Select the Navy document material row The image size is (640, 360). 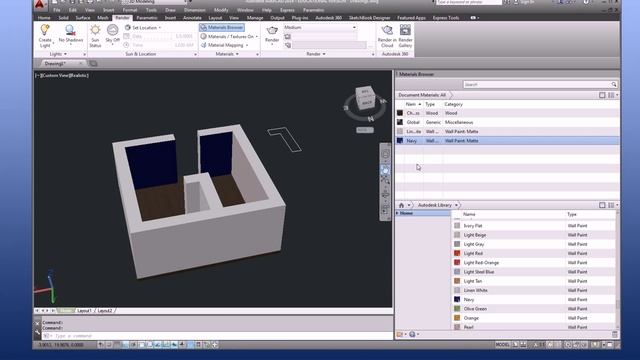[507, 140]
